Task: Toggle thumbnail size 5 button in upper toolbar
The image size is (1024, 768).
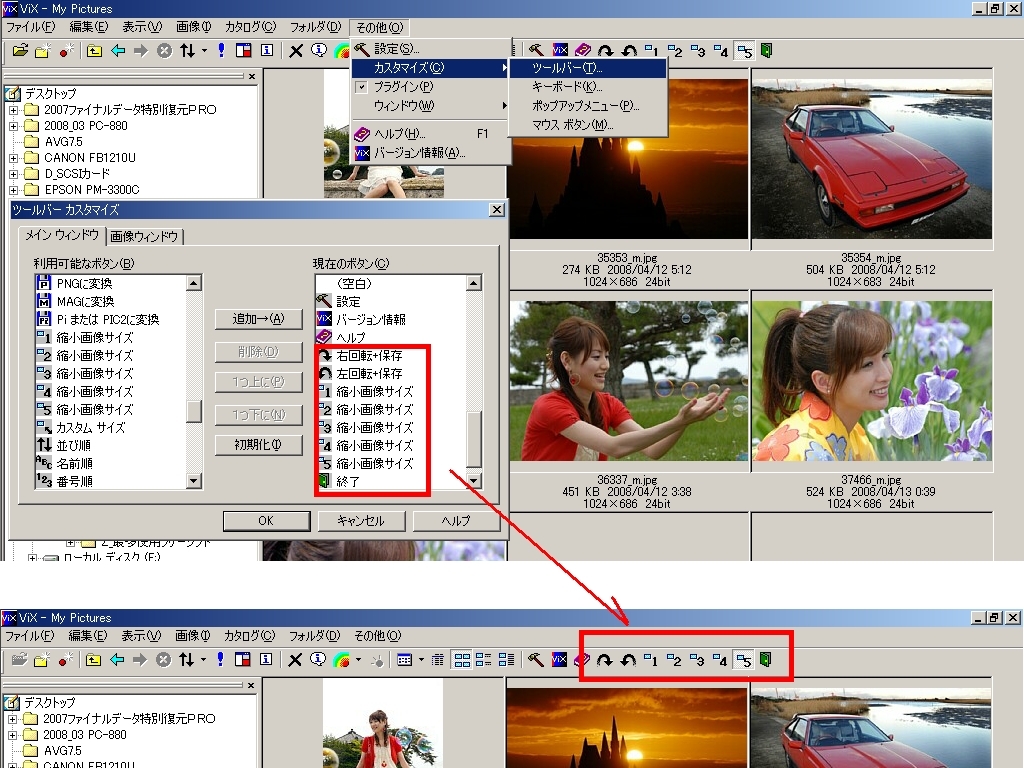Action: (x=744, y=51)
